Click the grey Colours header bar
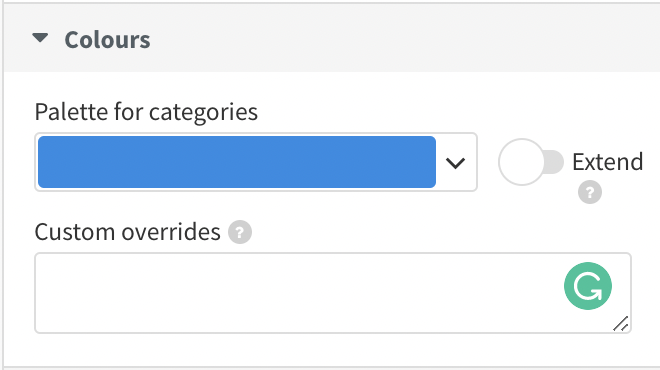Viewport: 660px width, 370px height. click(x=332, y=38)
